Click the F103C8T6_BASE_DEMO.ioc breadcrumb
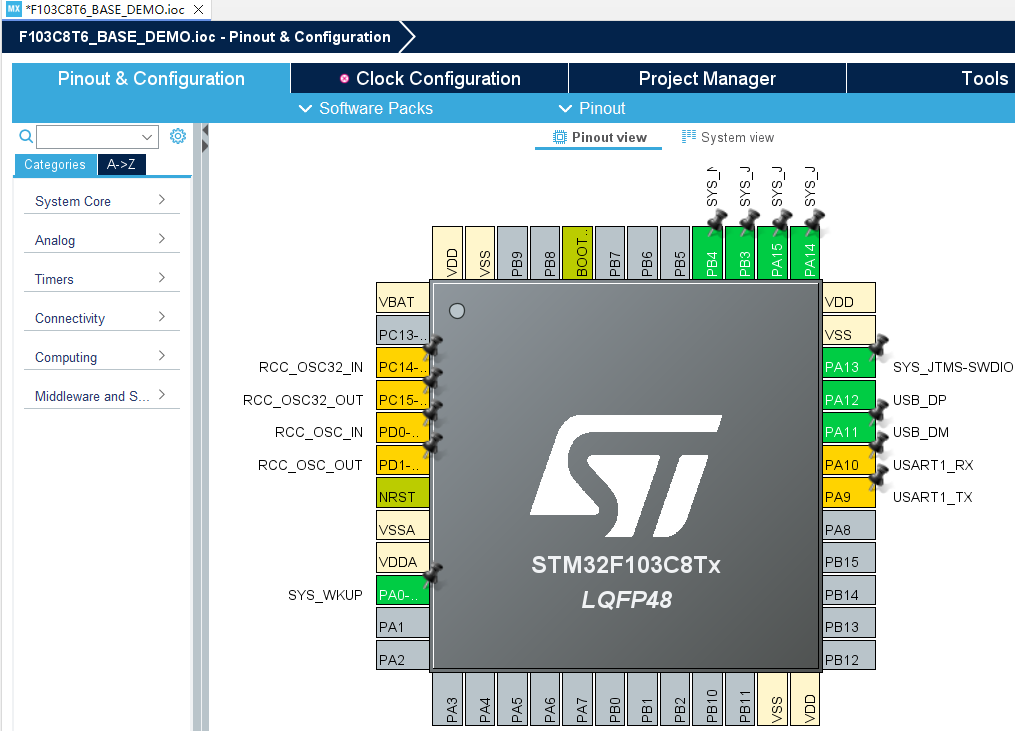 205,37
